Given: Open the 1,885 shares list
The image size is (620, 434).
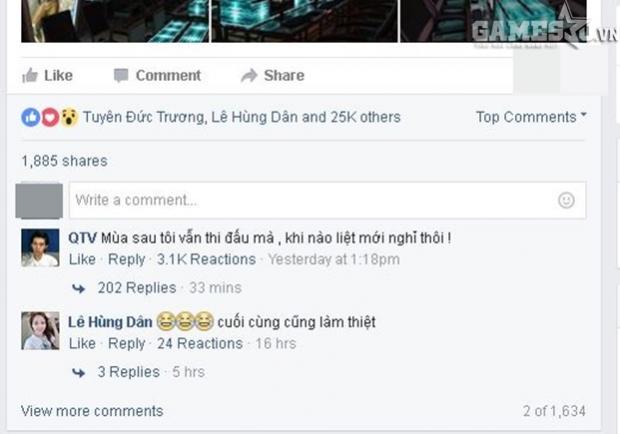Looking at the screenshot, I should pos(64,161).
